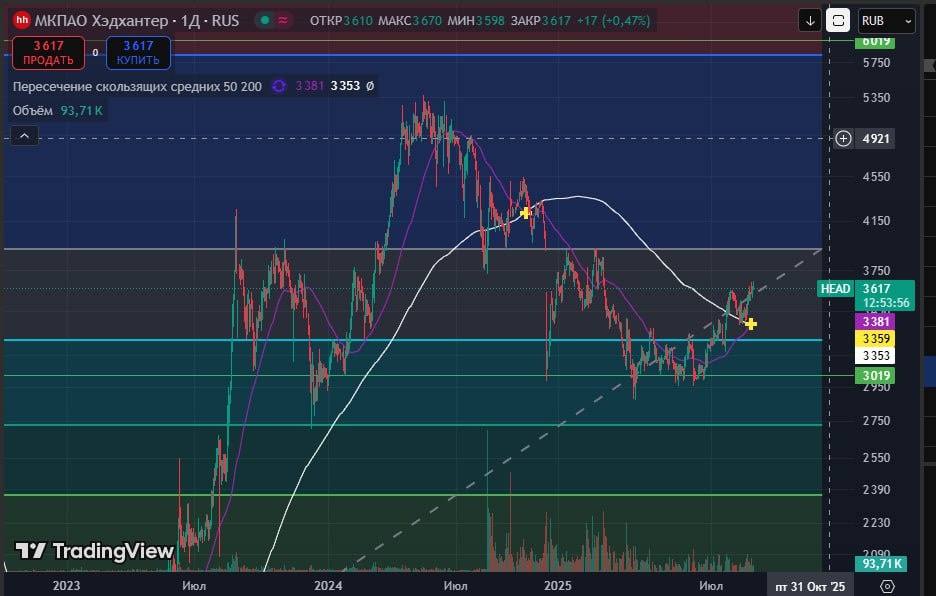936x596 pixels.
Task: Click the 5750 price axis label
Action: [876, 63]
